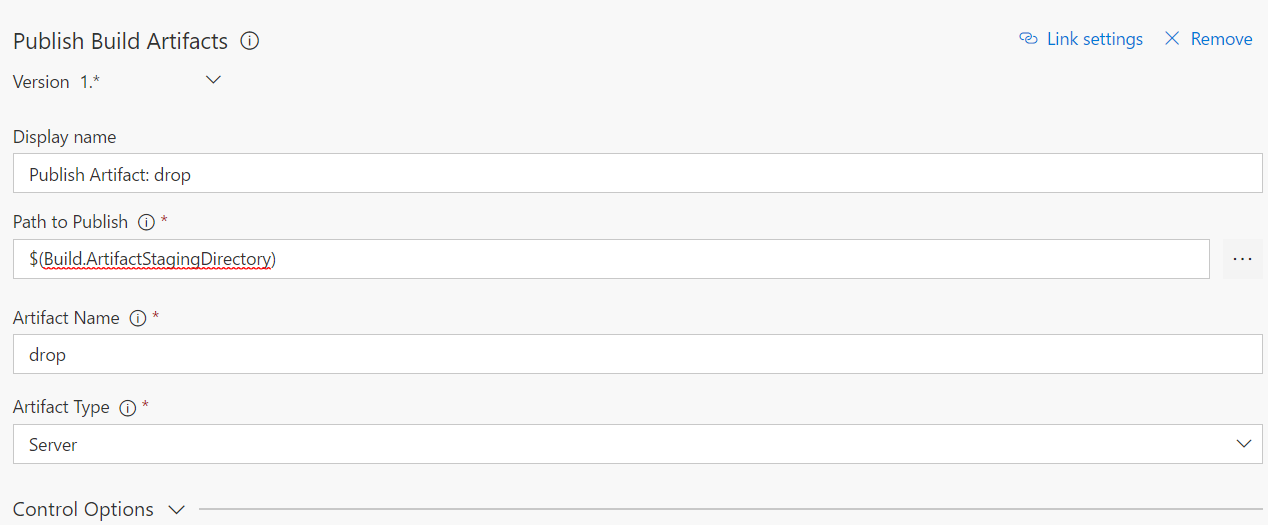
Task: Click the Control Options heading text
Action: click(83, 509)
